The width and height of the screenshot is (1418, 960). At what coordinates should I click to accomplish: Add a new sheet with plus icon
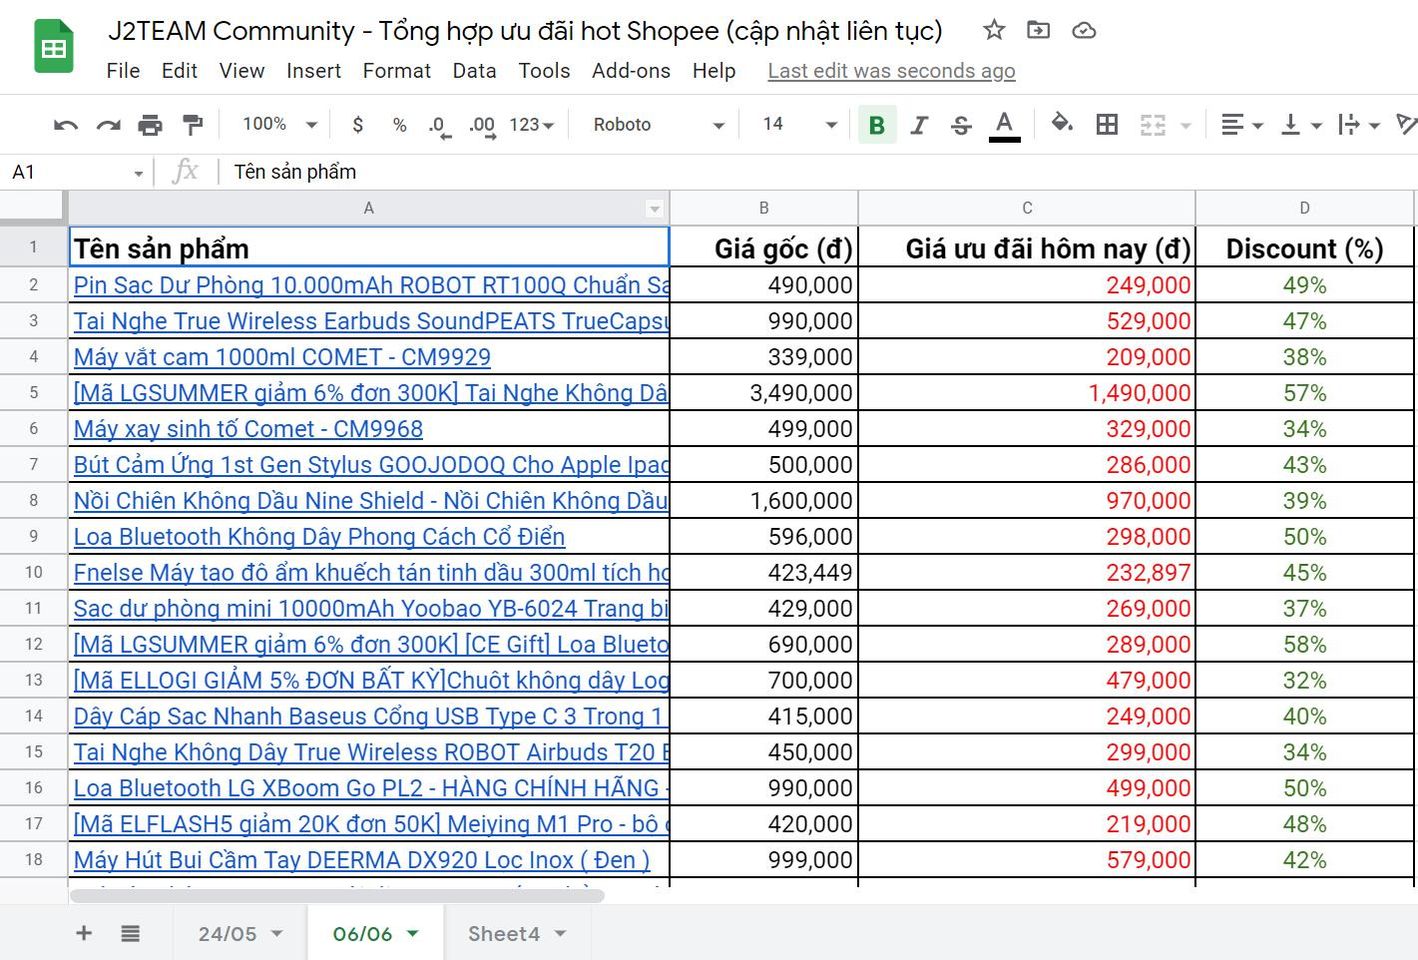84,933
